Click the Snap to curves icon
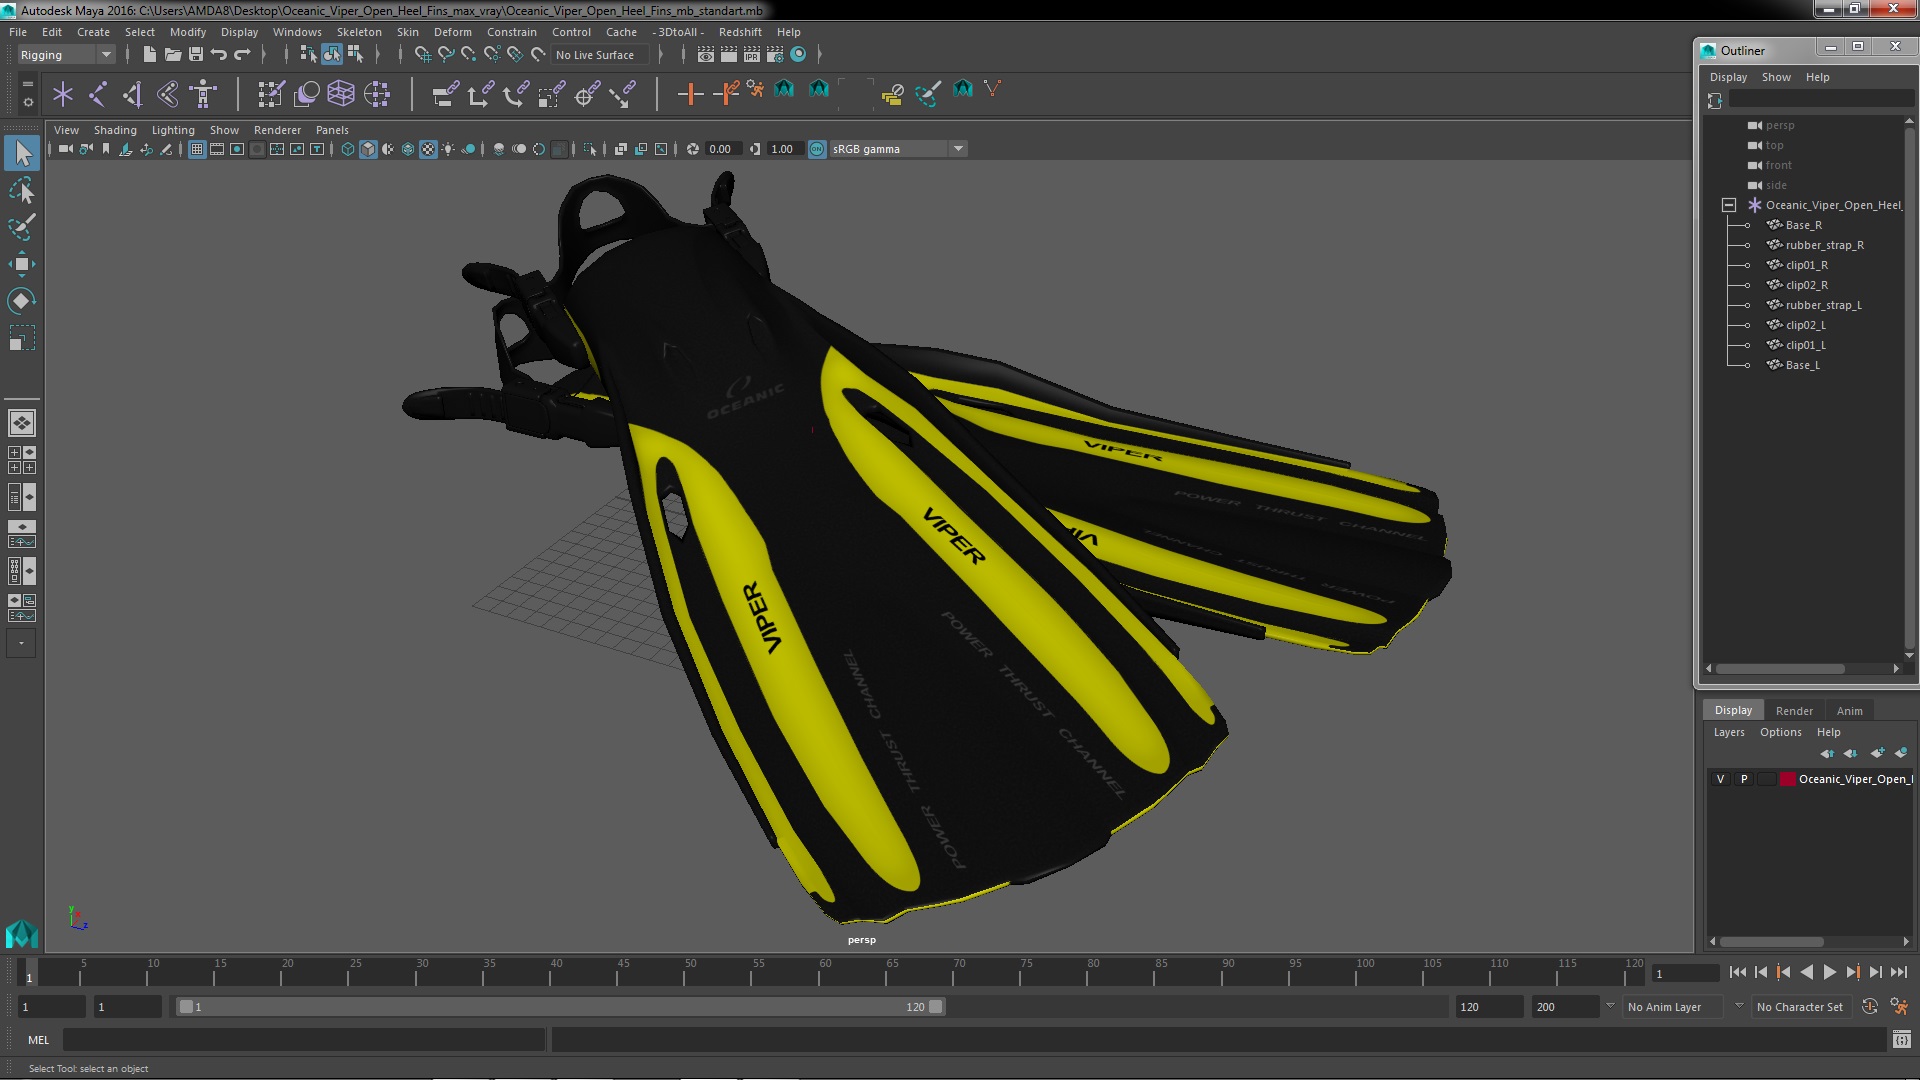 (446, 55)
